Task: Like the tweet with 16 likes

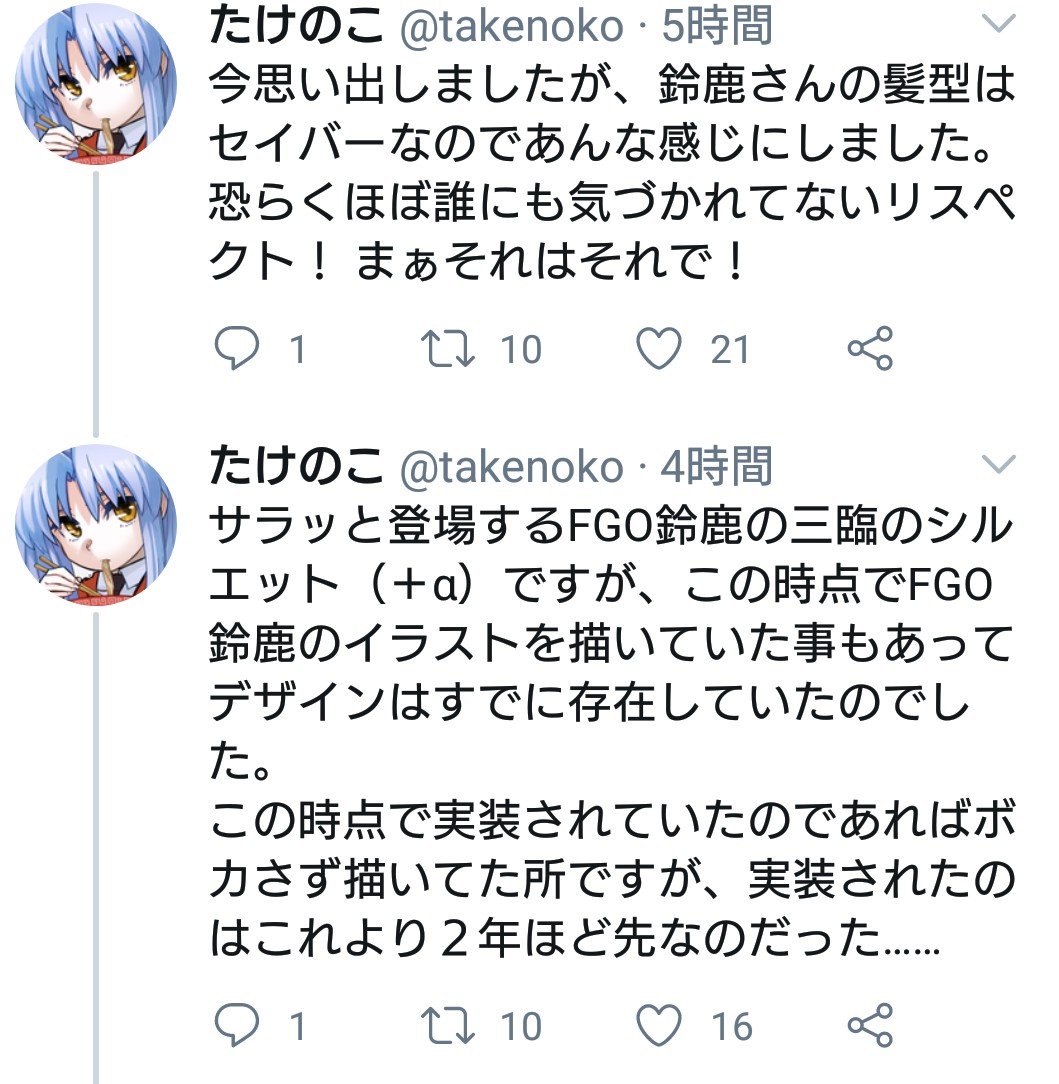Action: pyautogui.click(x=659, y=1025)
